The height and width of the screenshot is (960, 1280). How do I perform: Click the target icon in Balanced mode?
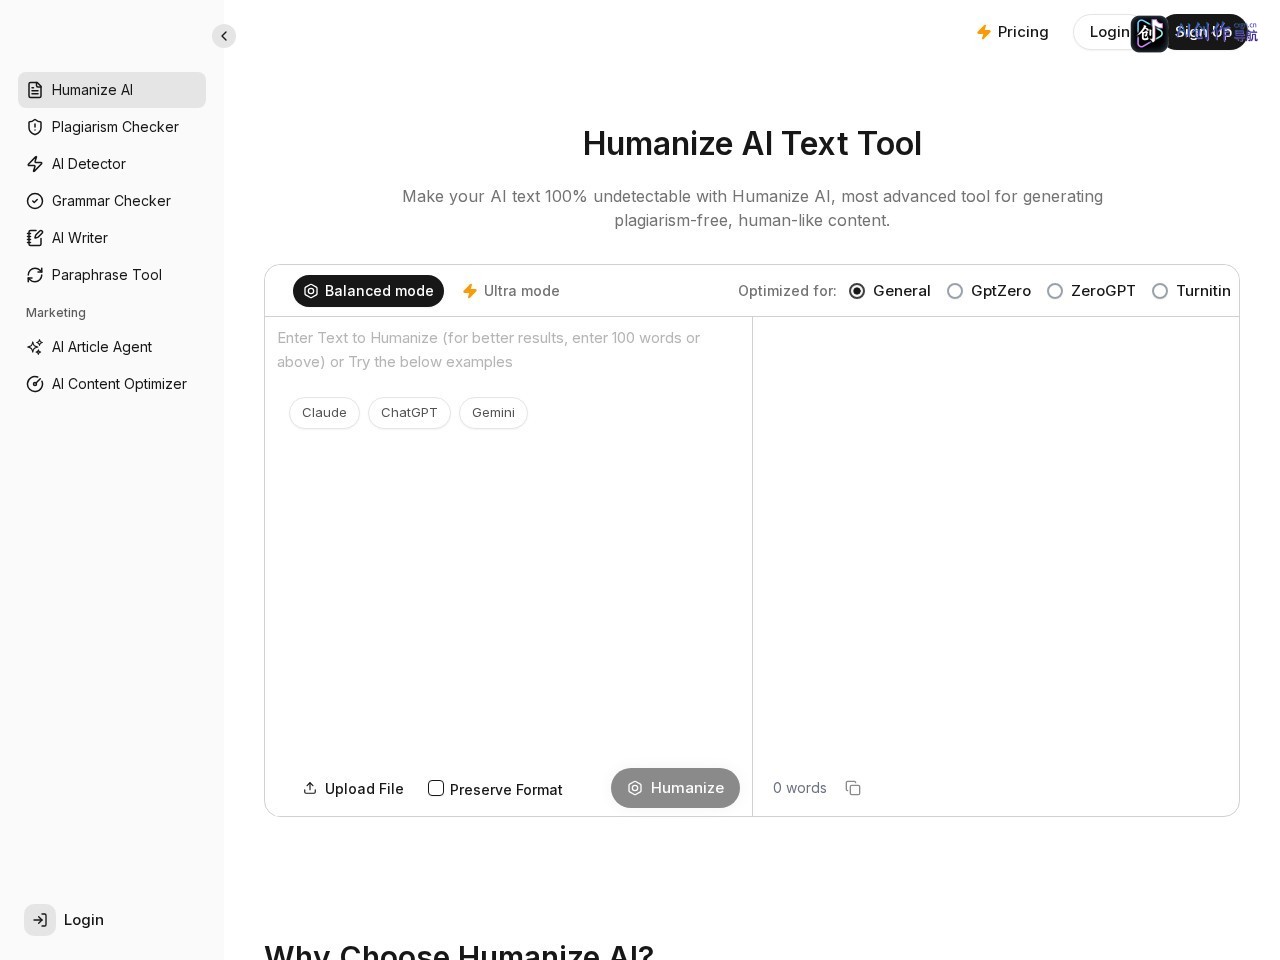311,291
